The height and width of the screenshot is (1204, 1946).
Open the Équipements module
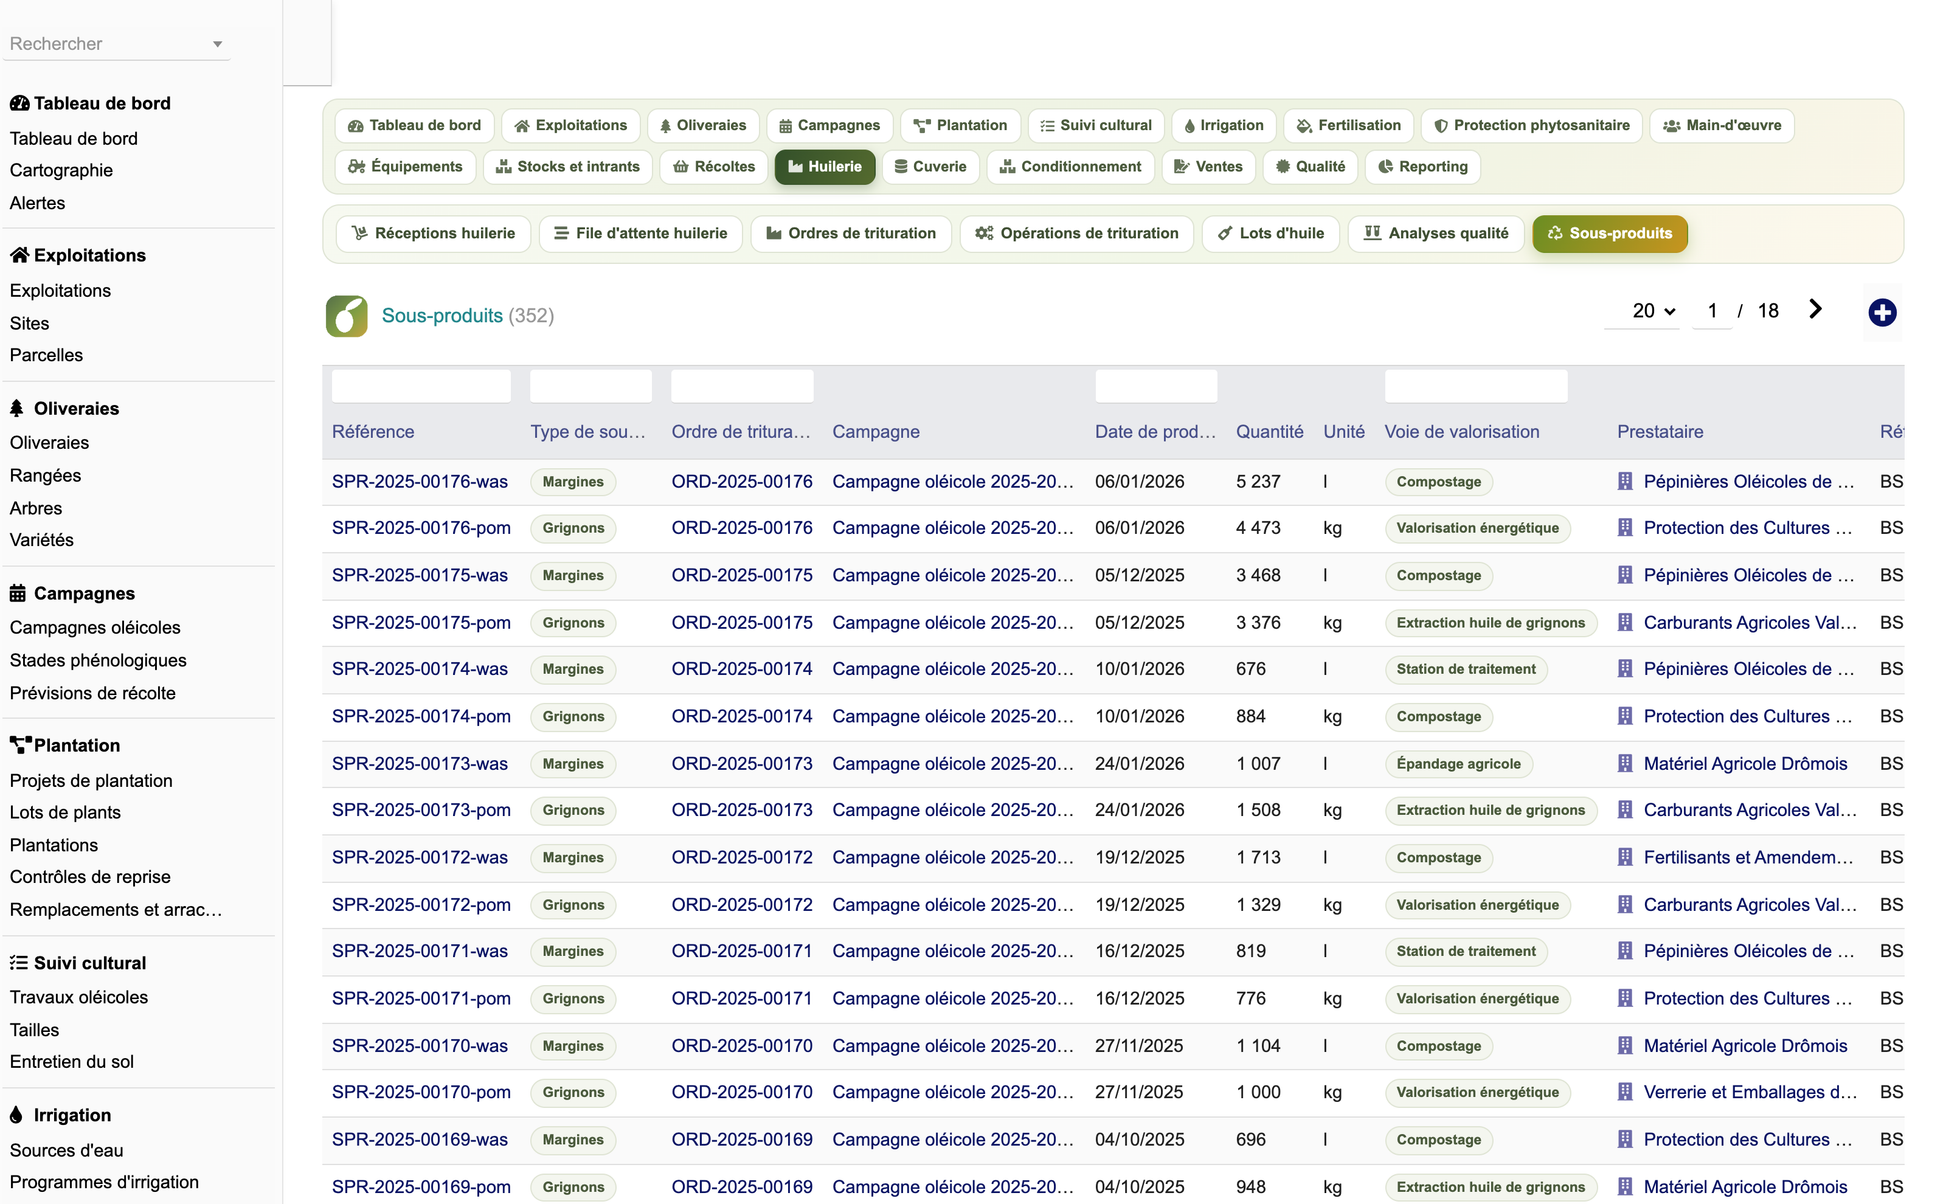click(405, 166)
